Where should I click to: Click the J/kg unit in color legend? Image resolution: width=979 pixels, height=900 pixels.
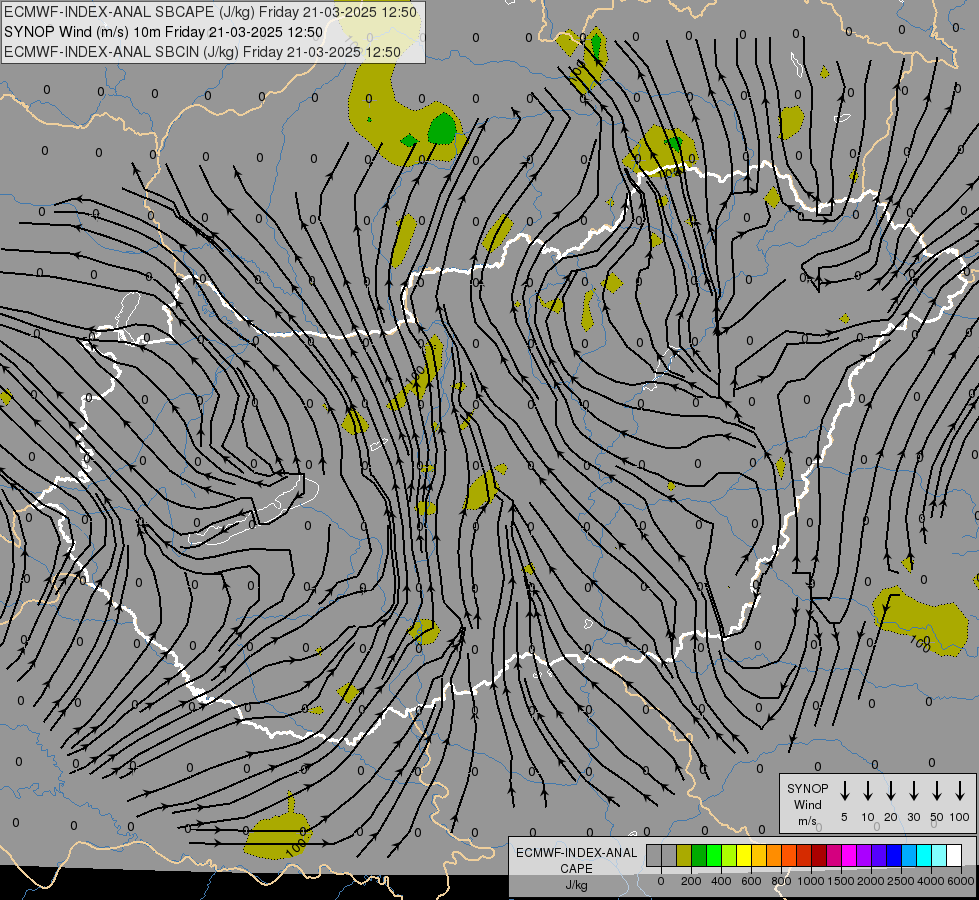(x=576, y=885)
